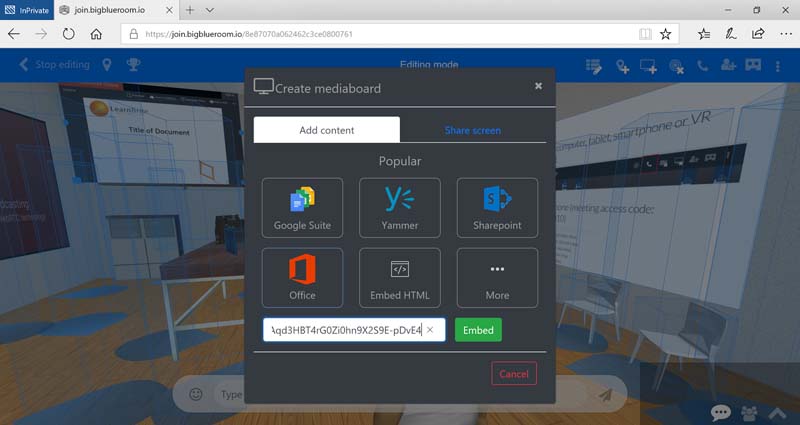Click the remove object icon in toolbar

pos(677,66)
